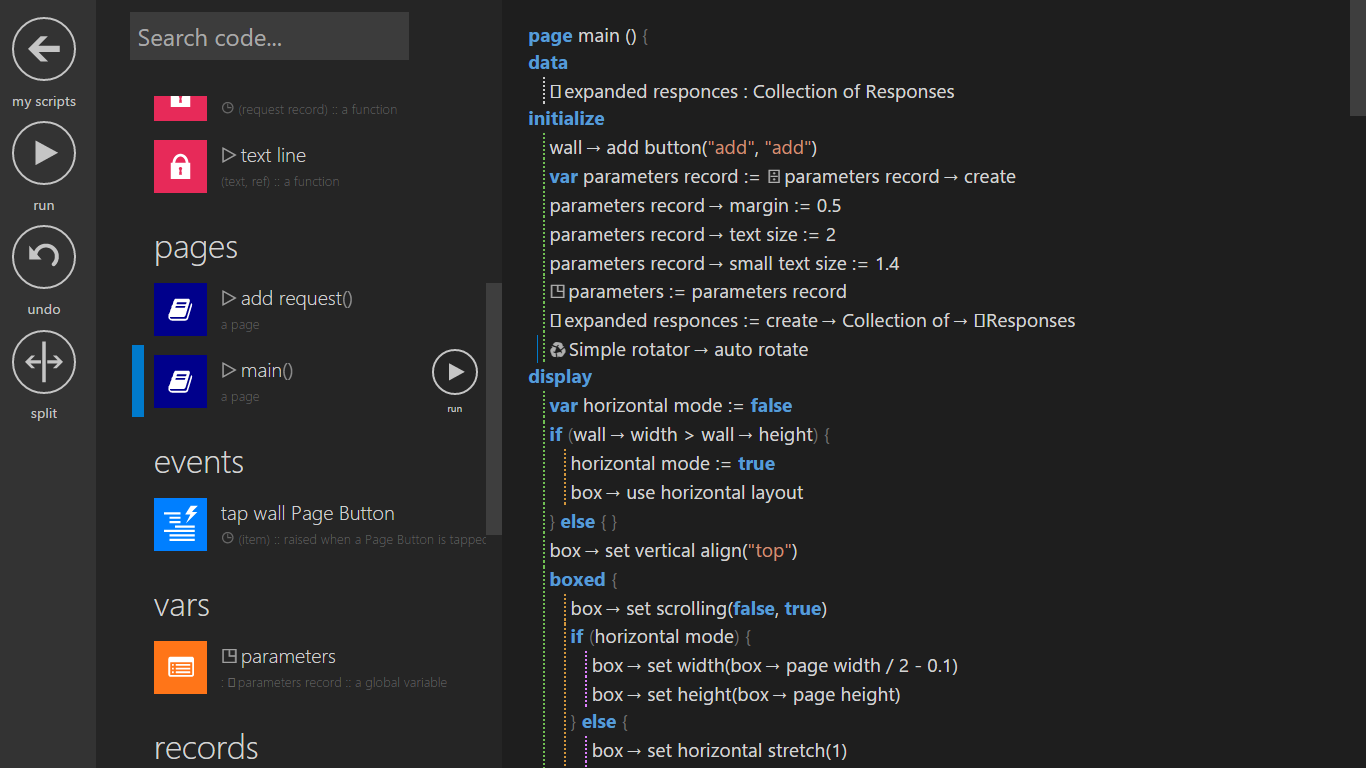
Task: Undo the last edit
Action: click(44, 257)
